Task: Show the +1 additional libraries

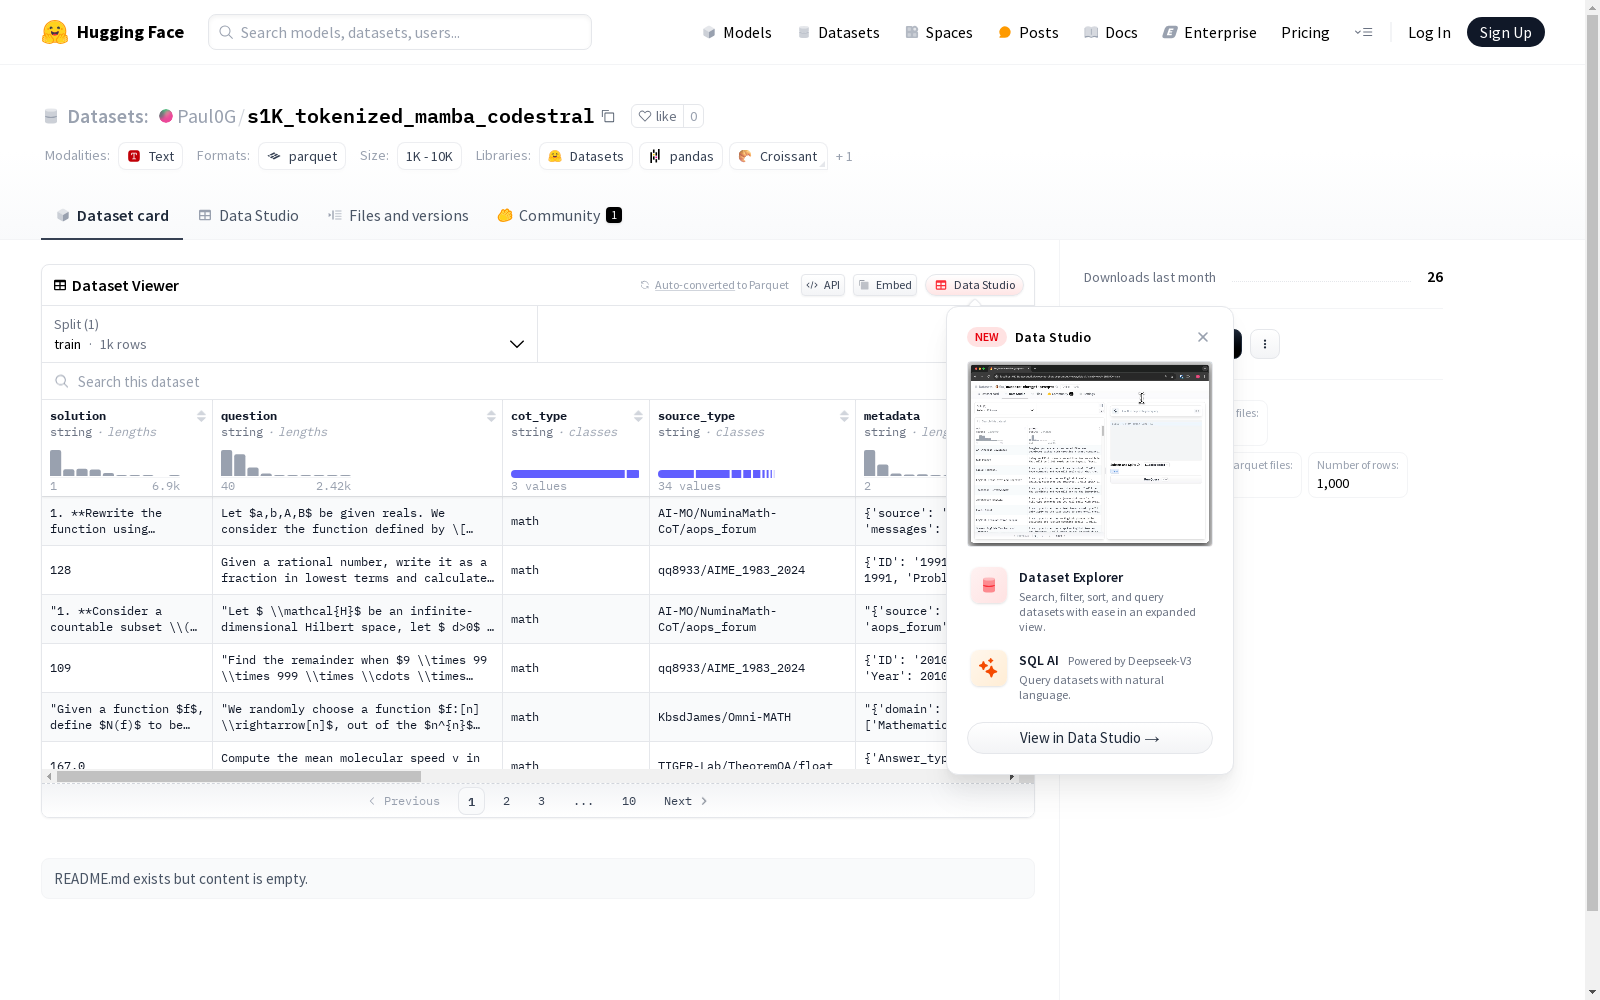Action: tap(844, 156)
